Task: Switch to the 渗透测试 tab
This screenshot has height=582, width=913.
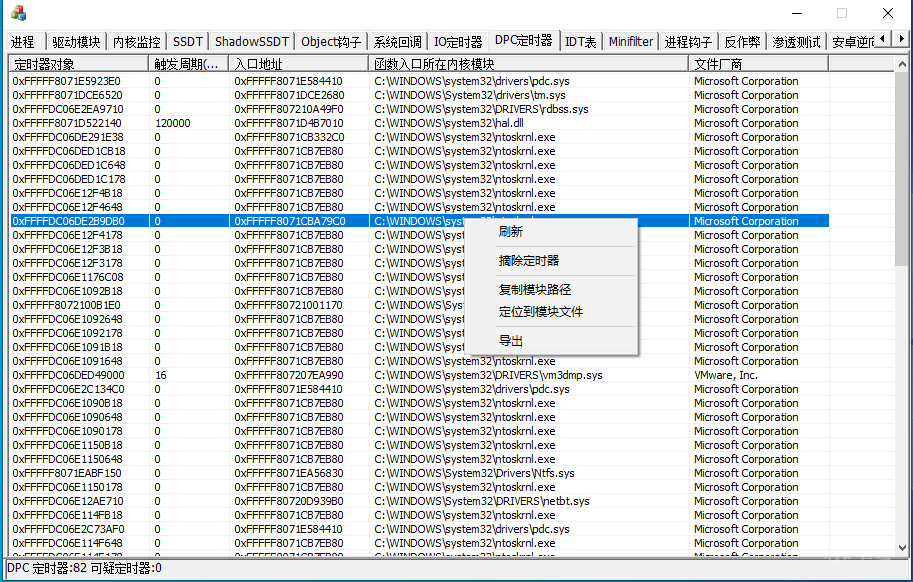Action: (796, 42)
